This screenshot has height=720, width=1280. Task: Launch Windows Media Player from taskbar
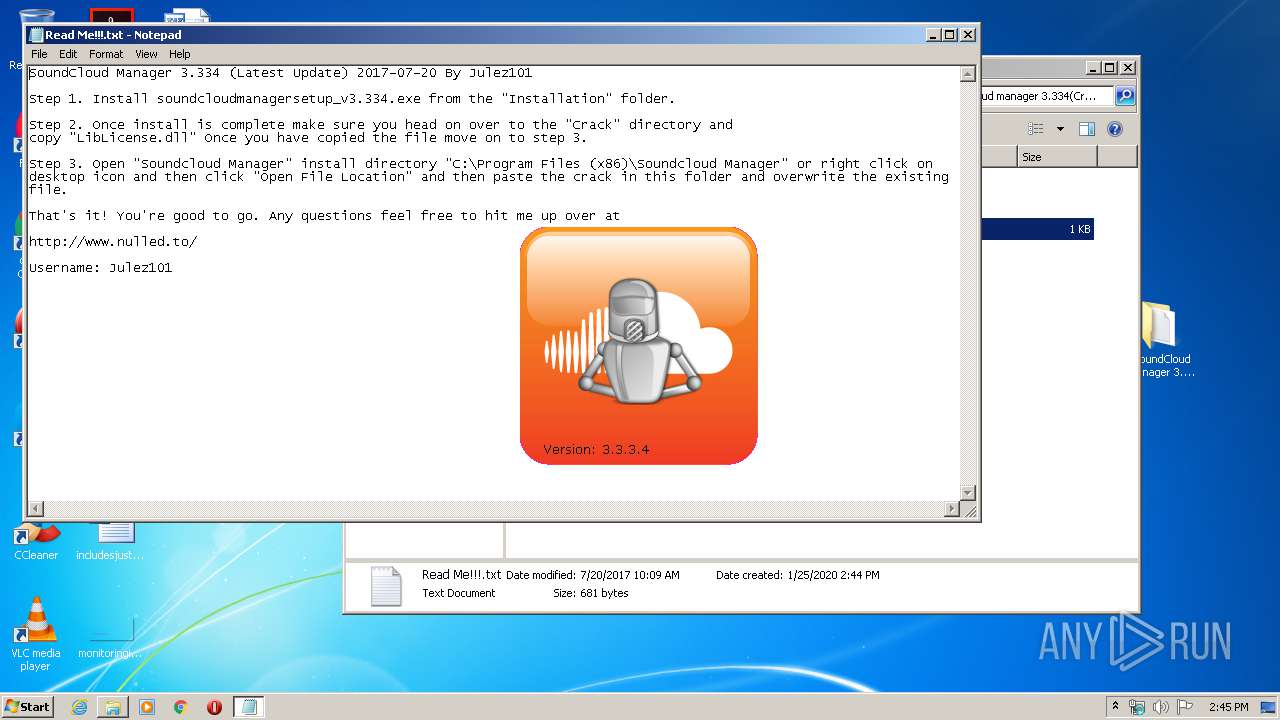coord(147,707)
